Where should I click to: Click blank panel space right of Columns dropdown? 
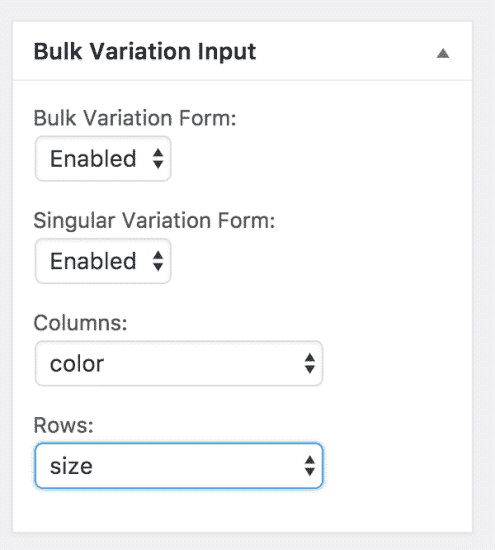pyautogui.click(x=396, y=363)
